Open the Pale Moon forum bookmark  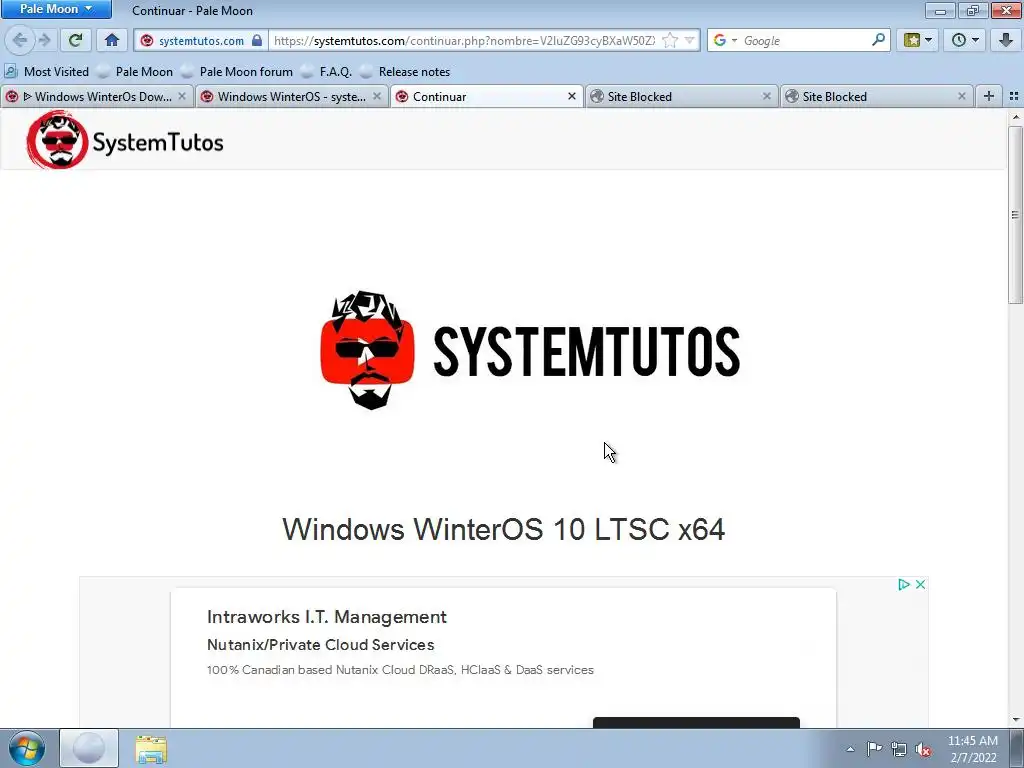237,71
